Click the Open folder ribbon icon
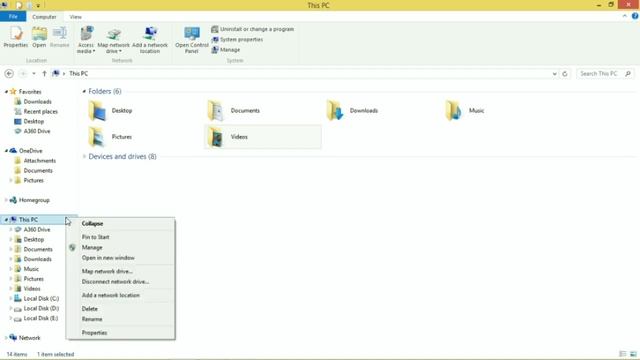This screenshot has height=360, width=640. click(39, 37)
